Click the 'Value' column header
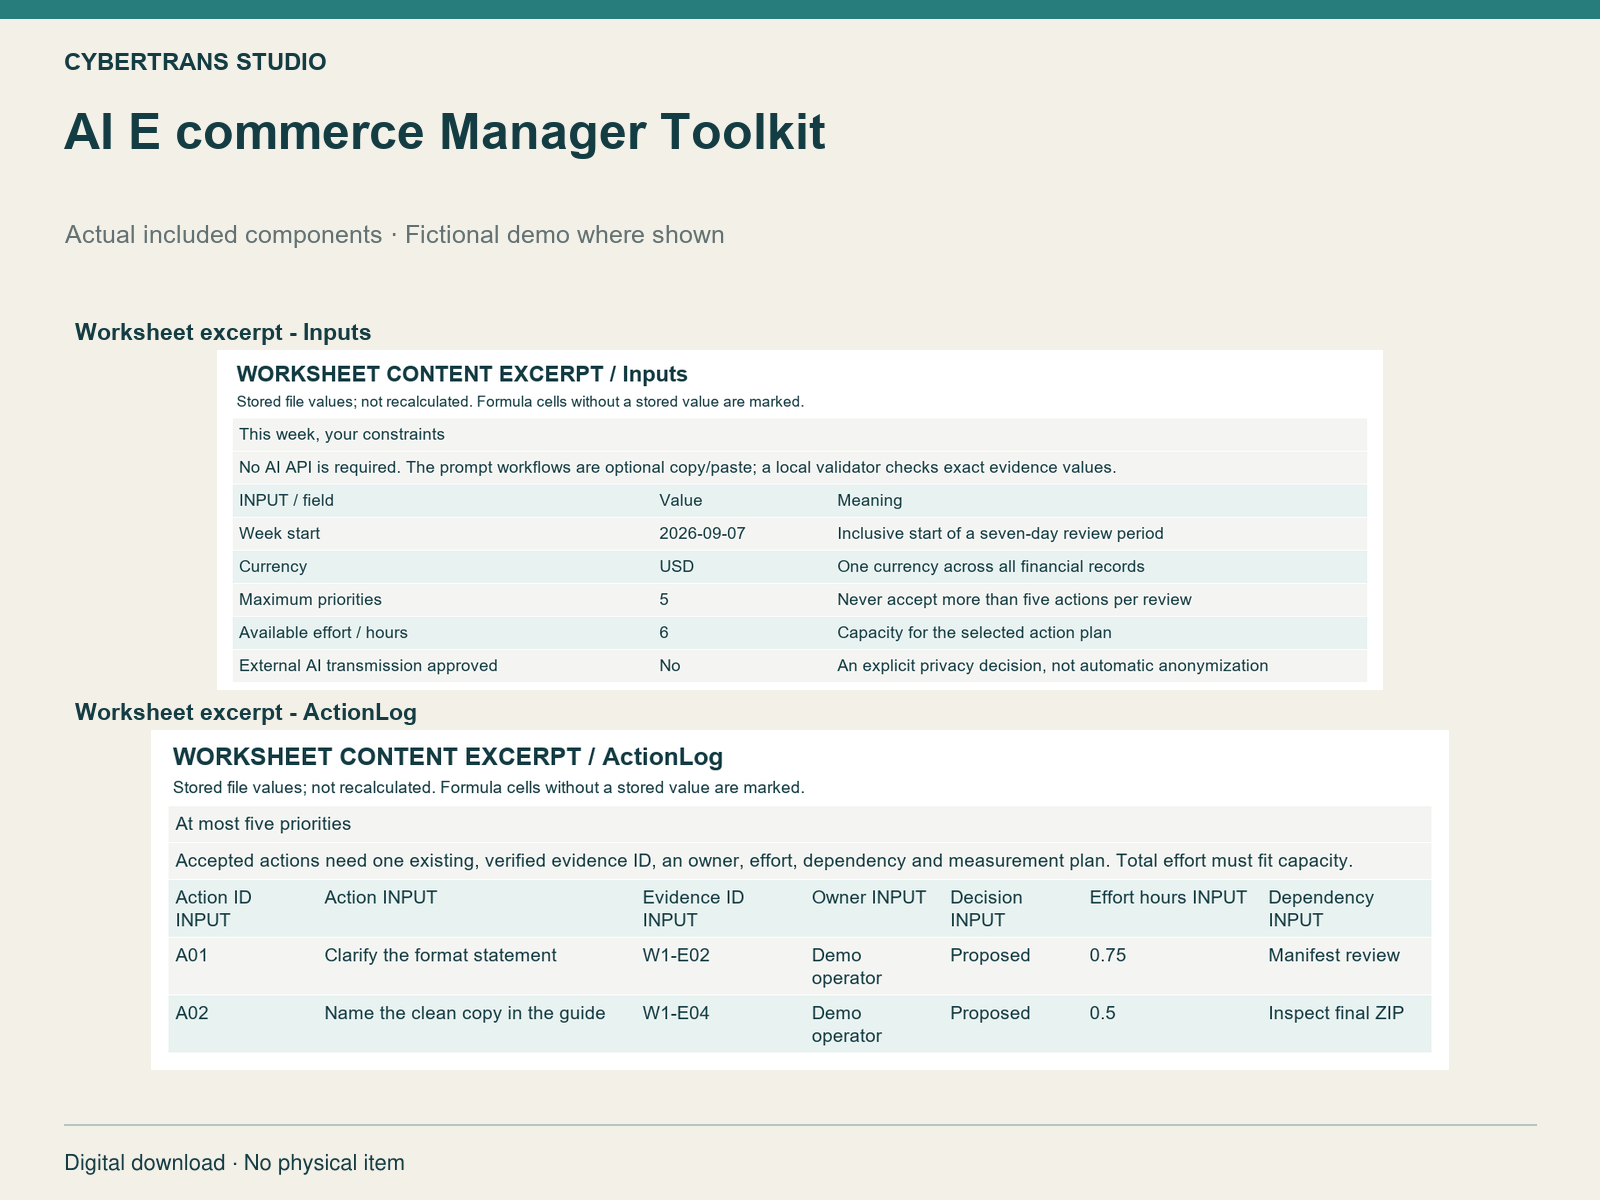The width and height of the screenshot is (1600, 1200). (681, 500)
